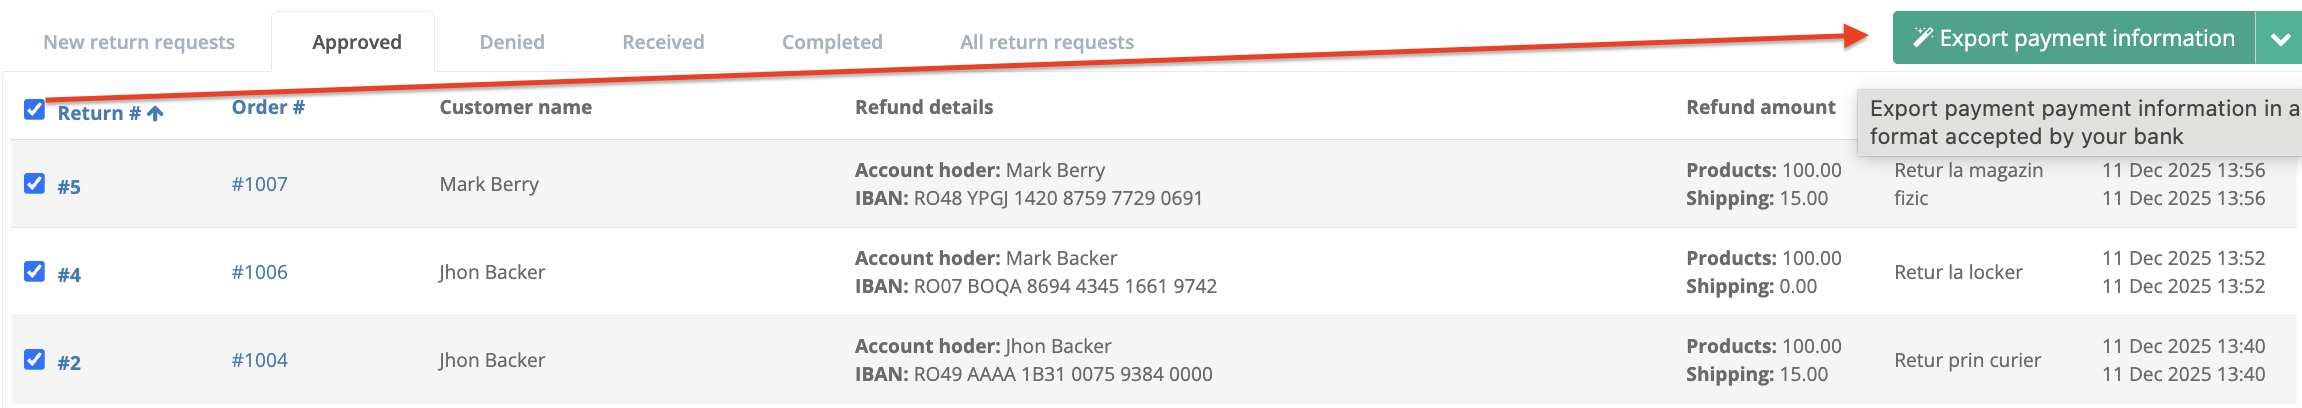Open return request #2 link
2302x408 pixels.
[69, 363]
